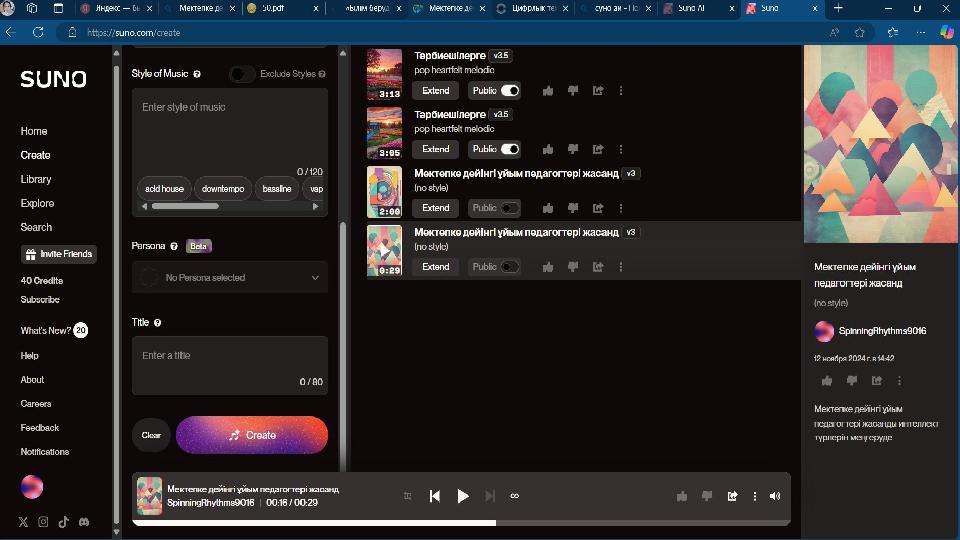Image resolution: width=960 pixels, height=540 pixels.
Task: Mute volume with the speaker icon
Action: tap(774, 496)
